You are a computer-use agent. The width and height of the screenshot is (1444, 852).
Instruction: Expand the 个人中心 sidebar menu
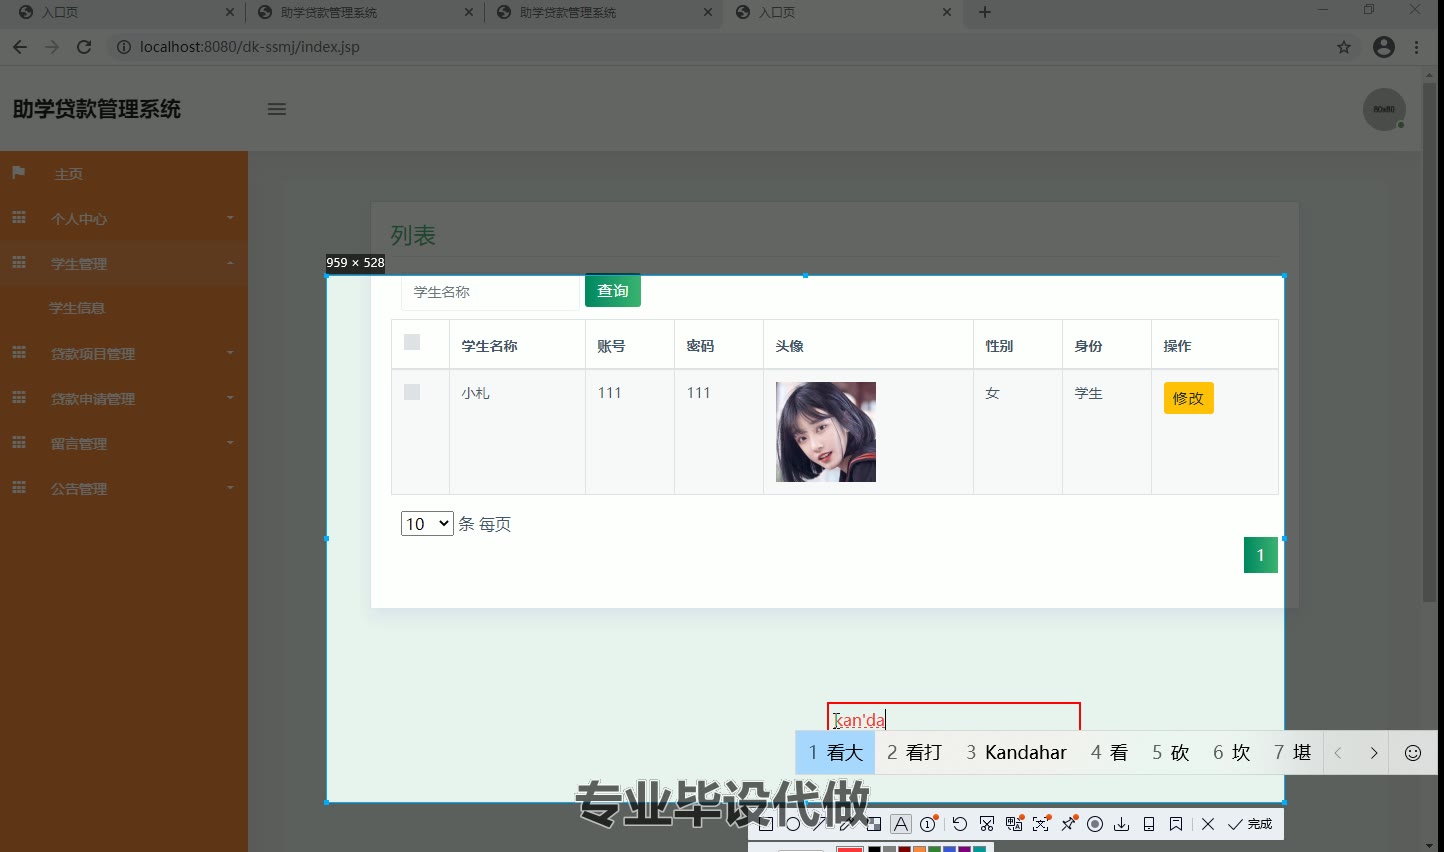[124, 218]
